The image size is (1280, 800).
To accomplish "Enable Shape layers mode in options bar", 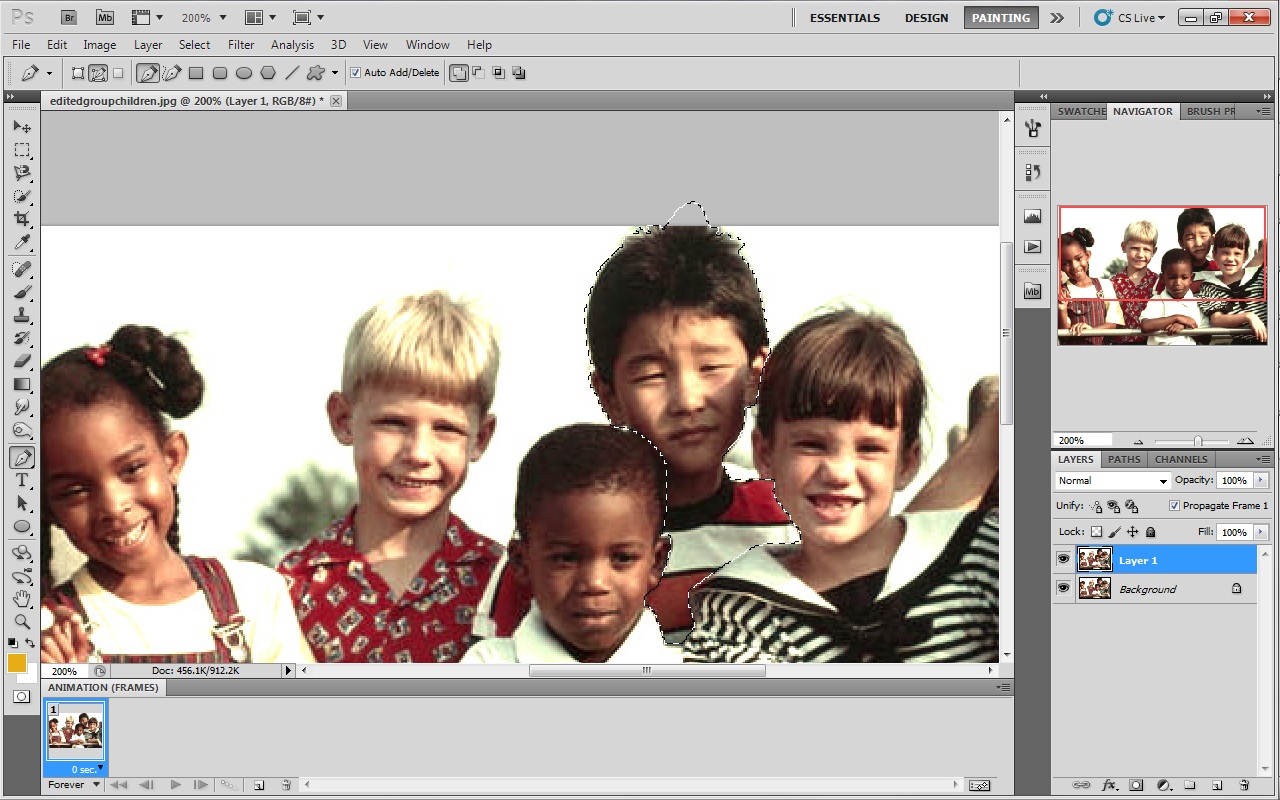I will [x=78, y=73].
